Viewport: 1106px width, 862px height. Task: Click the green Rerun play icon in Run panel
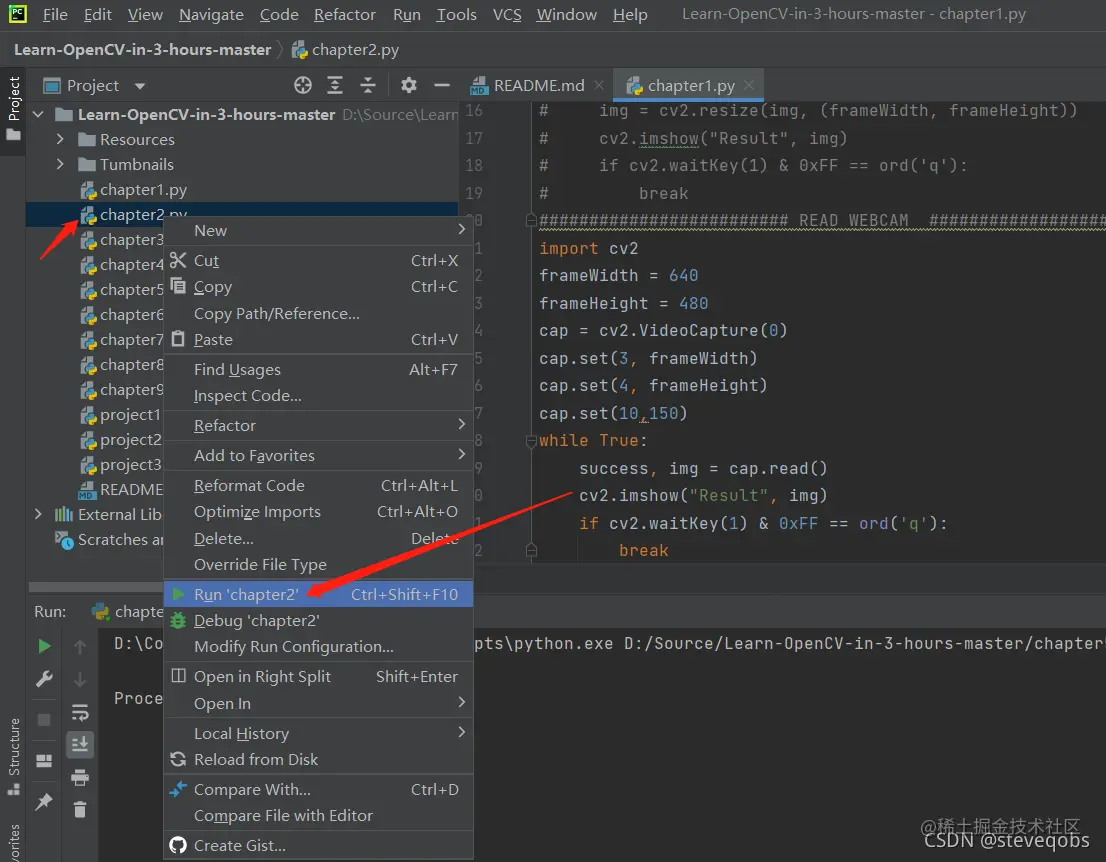click(44, 645)
